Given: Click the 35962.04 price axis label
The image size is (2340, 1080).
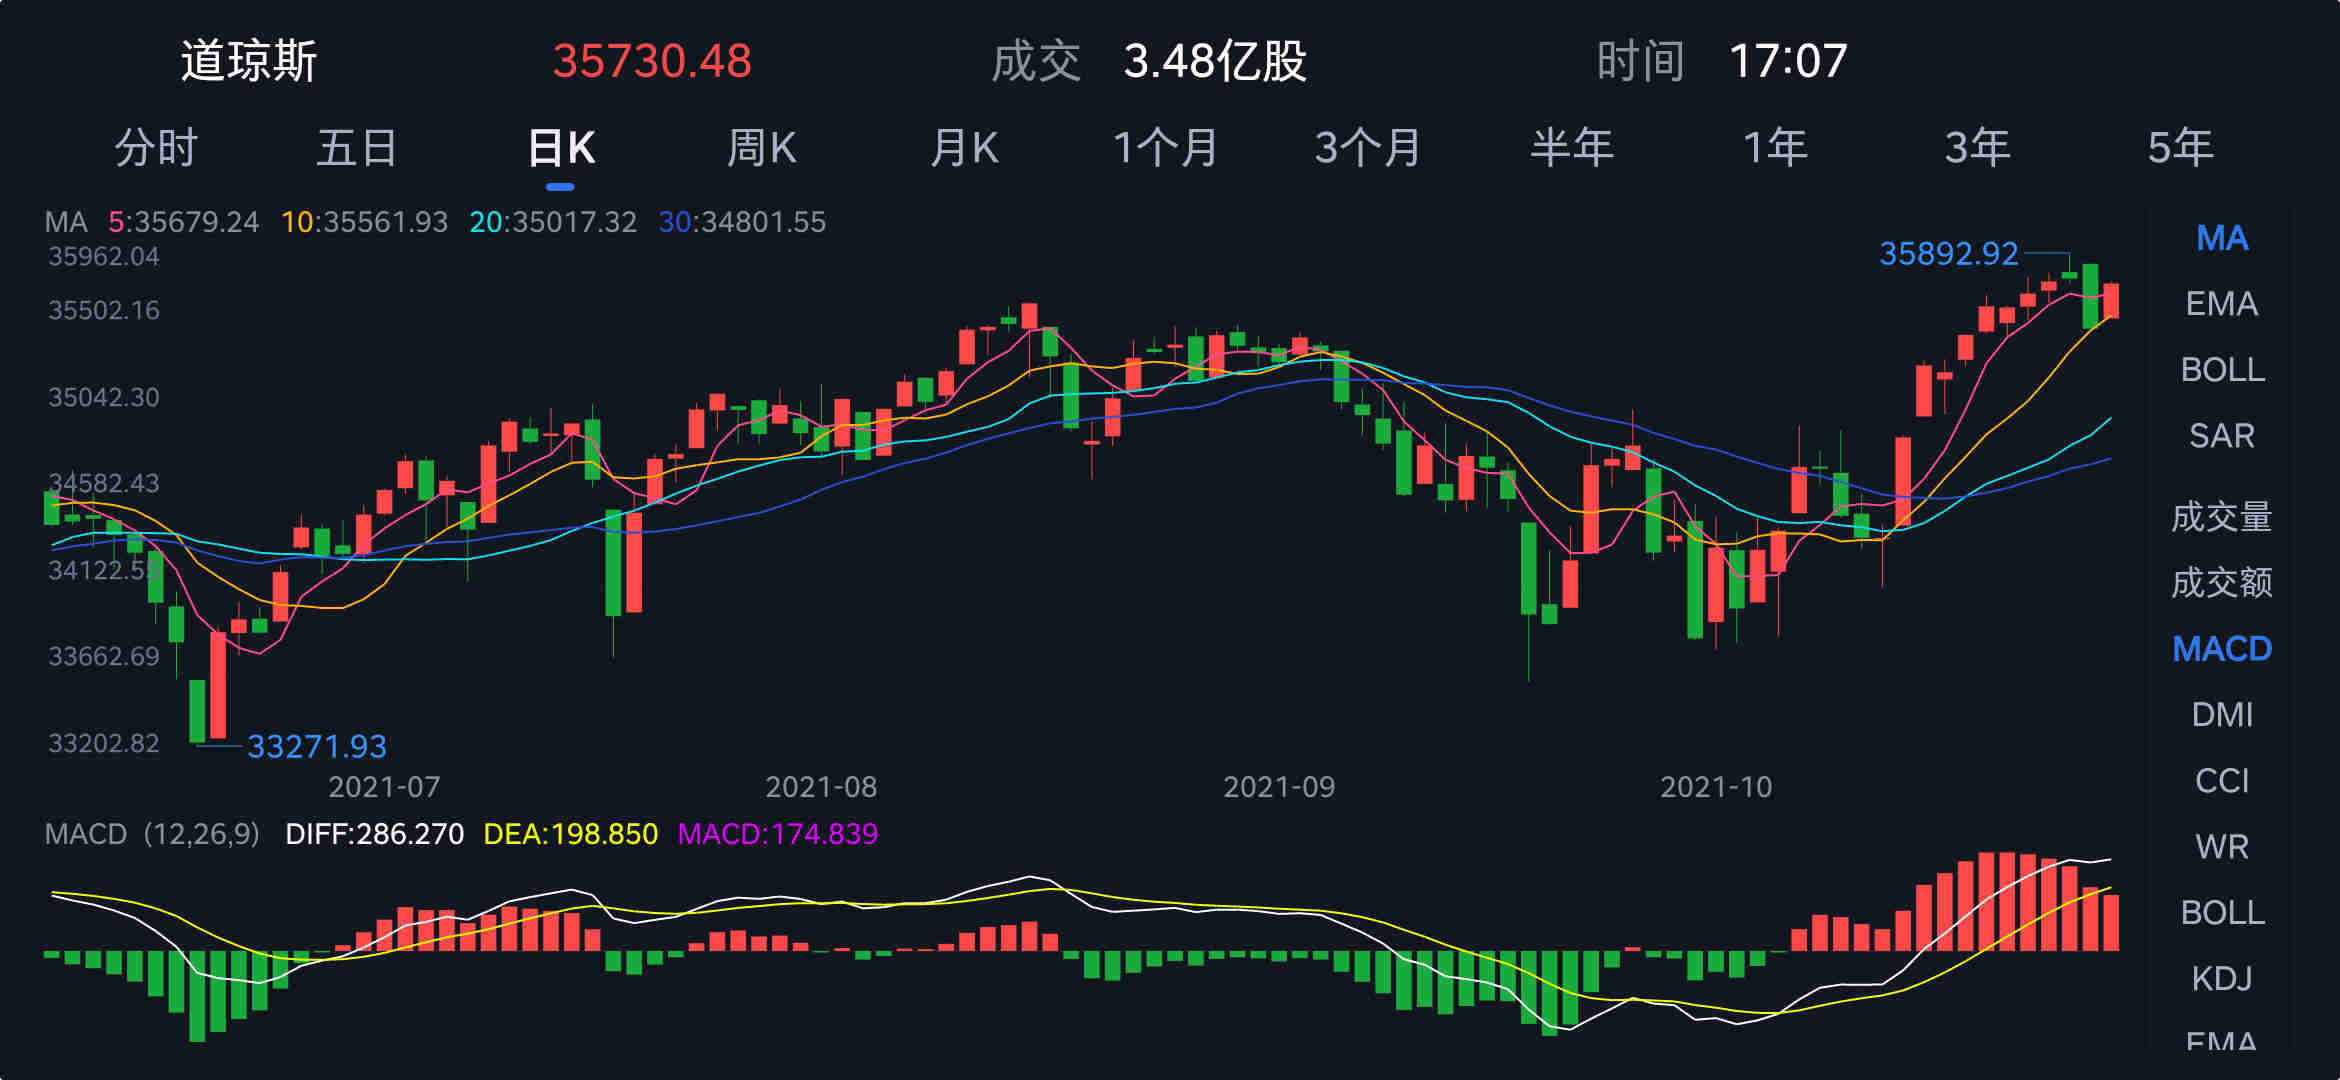Looking at the screenshot, I should (x=104, y=257).
